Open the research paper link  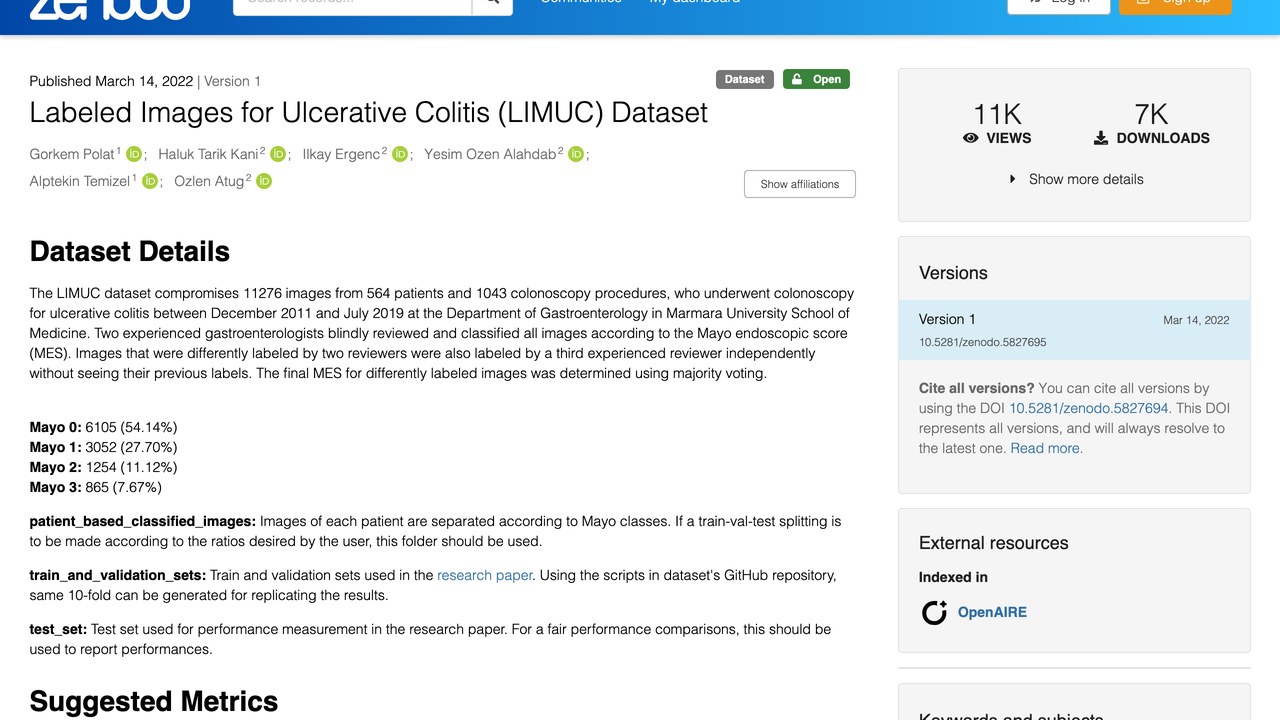485,575
